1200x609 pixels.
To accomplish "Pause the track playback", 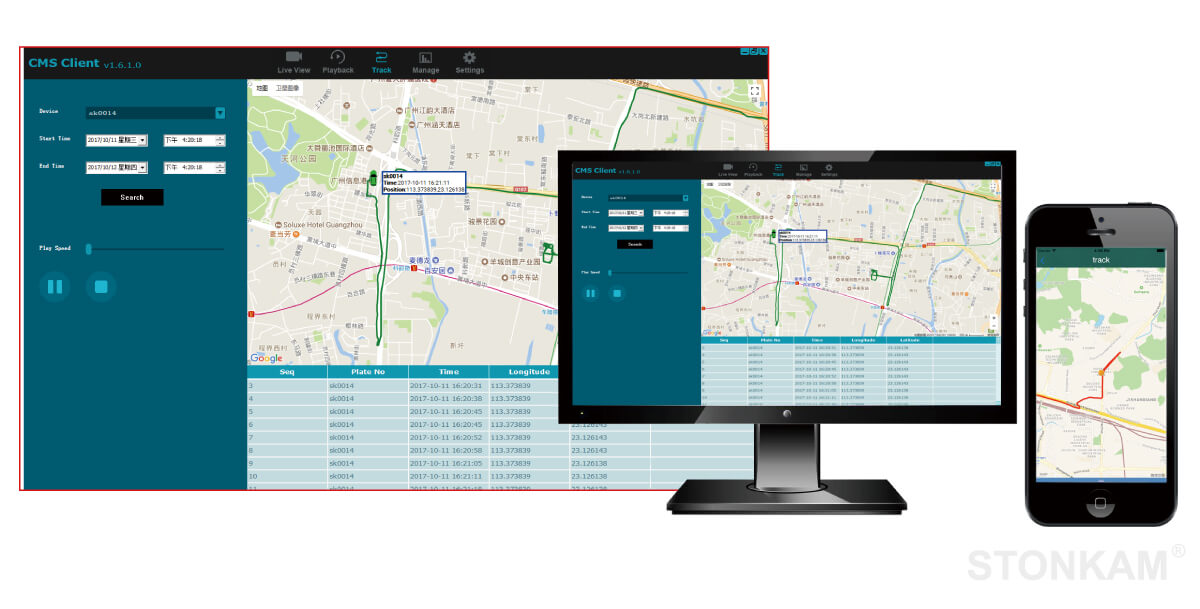I will (55, 286).
